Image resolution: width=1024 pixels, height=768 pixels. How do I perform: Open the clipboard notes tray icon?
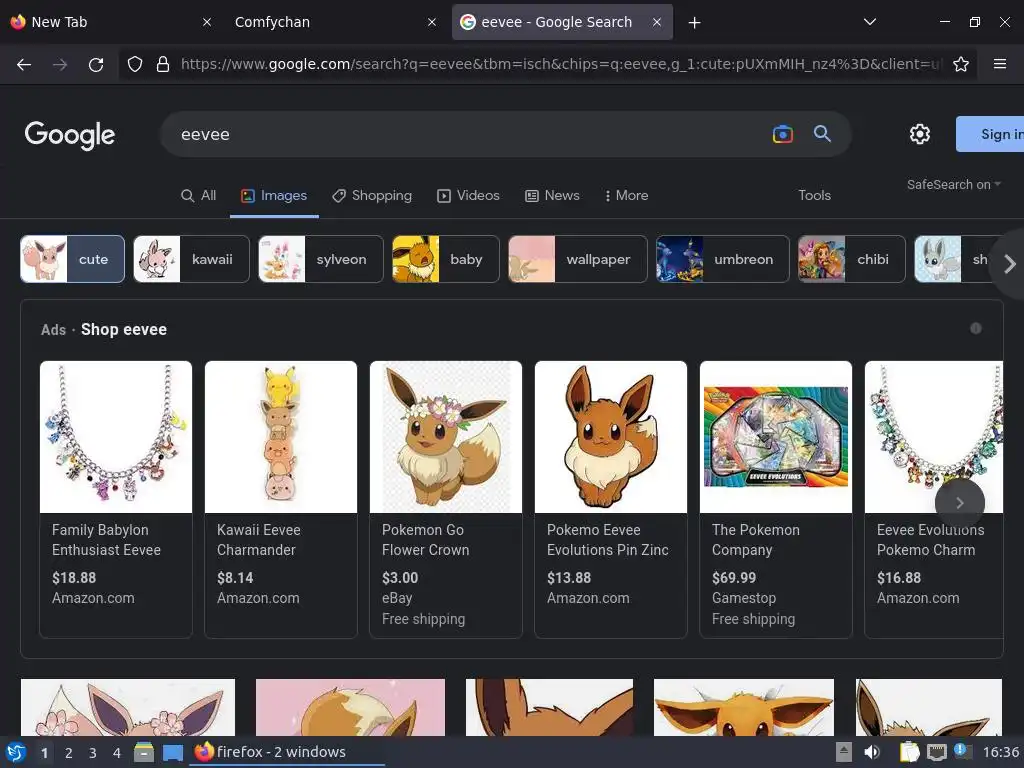coord(909,752)
